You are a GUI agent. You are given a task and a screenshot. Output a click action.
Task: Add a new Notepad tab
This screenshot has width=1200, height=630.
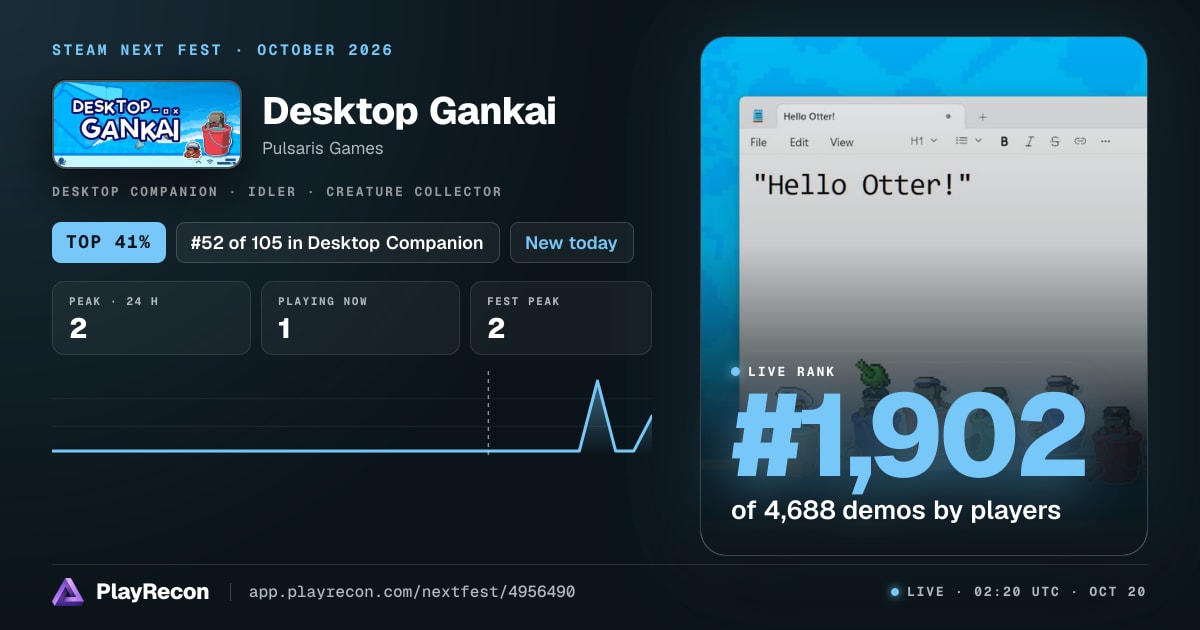982,116
